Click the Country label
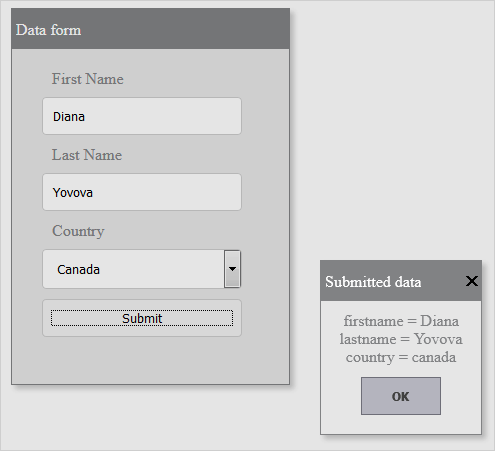495x451 pixels. [x=78, y=231]
